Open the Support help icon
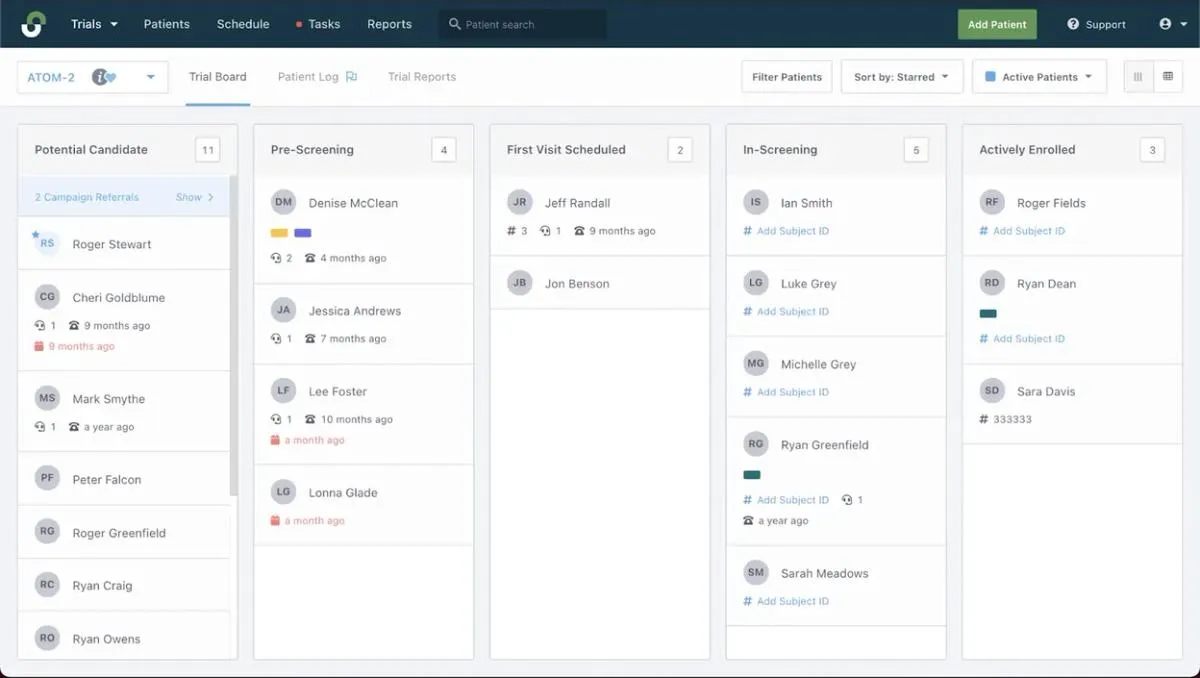This screenshot has width=1200, height=678. pyautogui.click(x=1073, y=23)
